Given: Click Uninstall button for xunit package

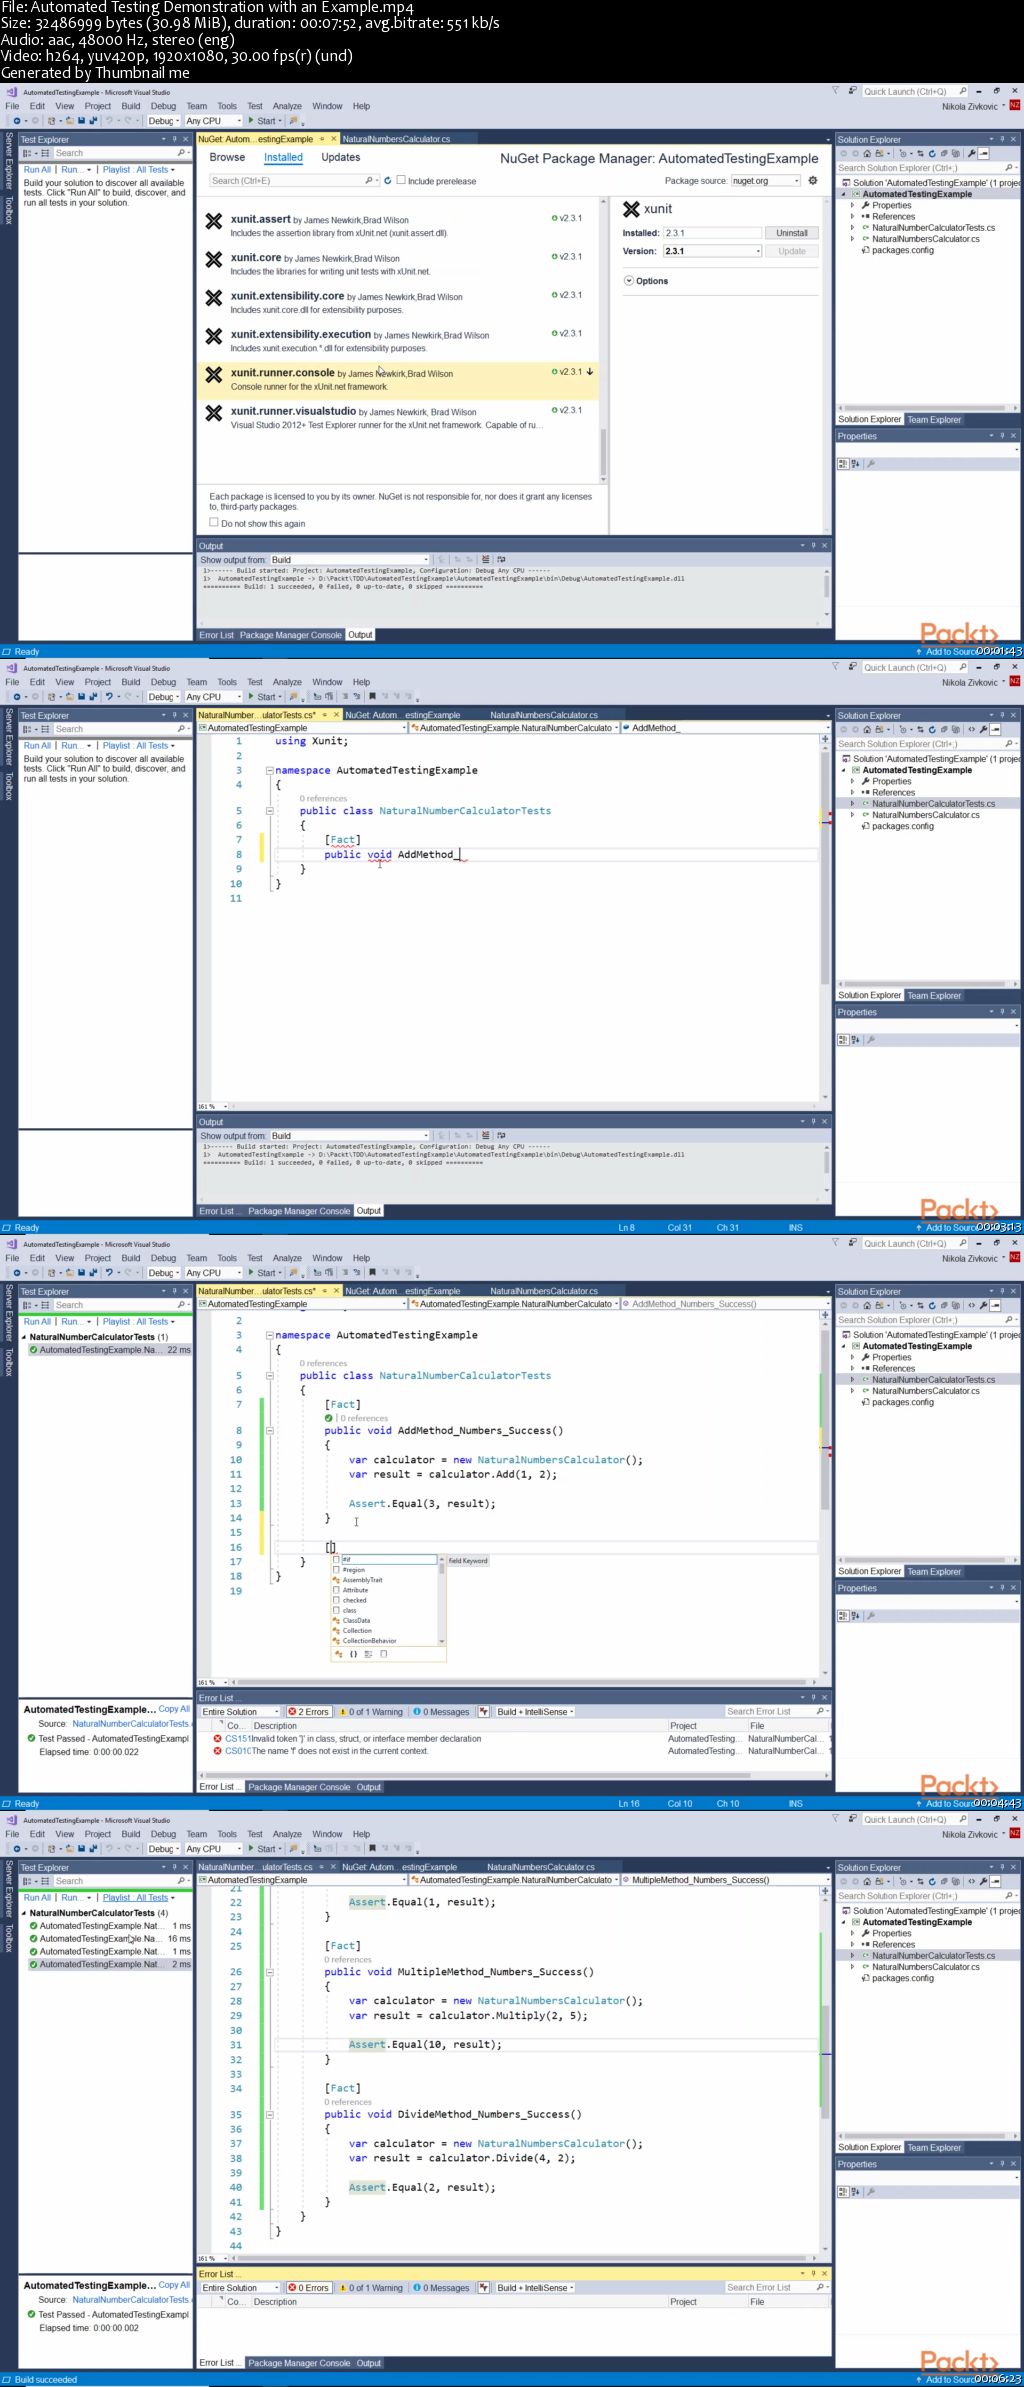Looking at the screenshot, I should (792, 233).
